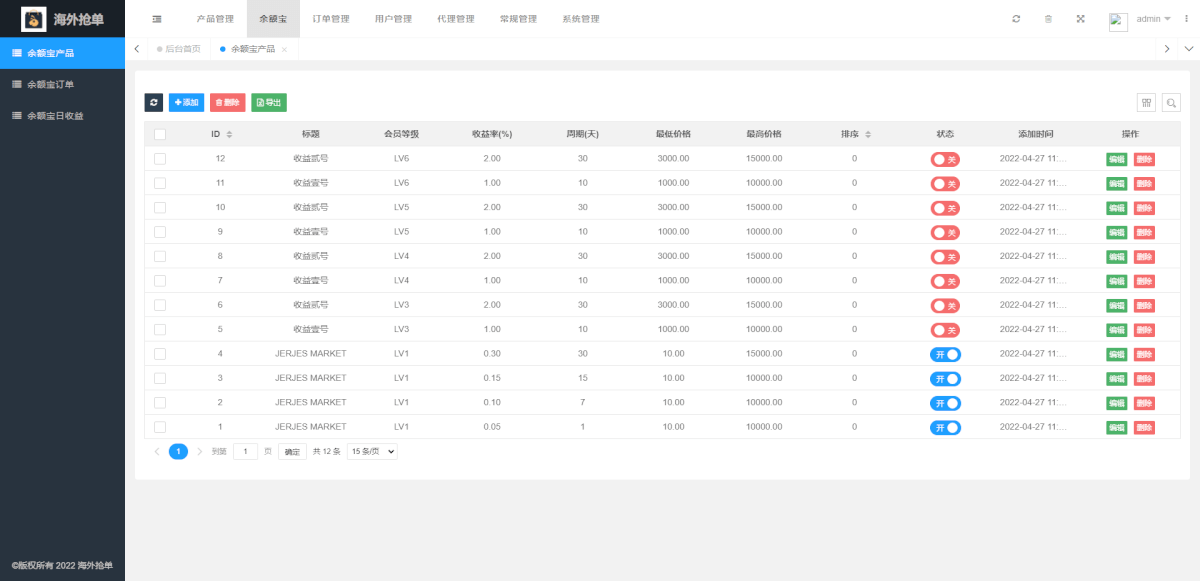Toggle status switch for ID 10
The image size is (1200, 581).
click(945, 208)
